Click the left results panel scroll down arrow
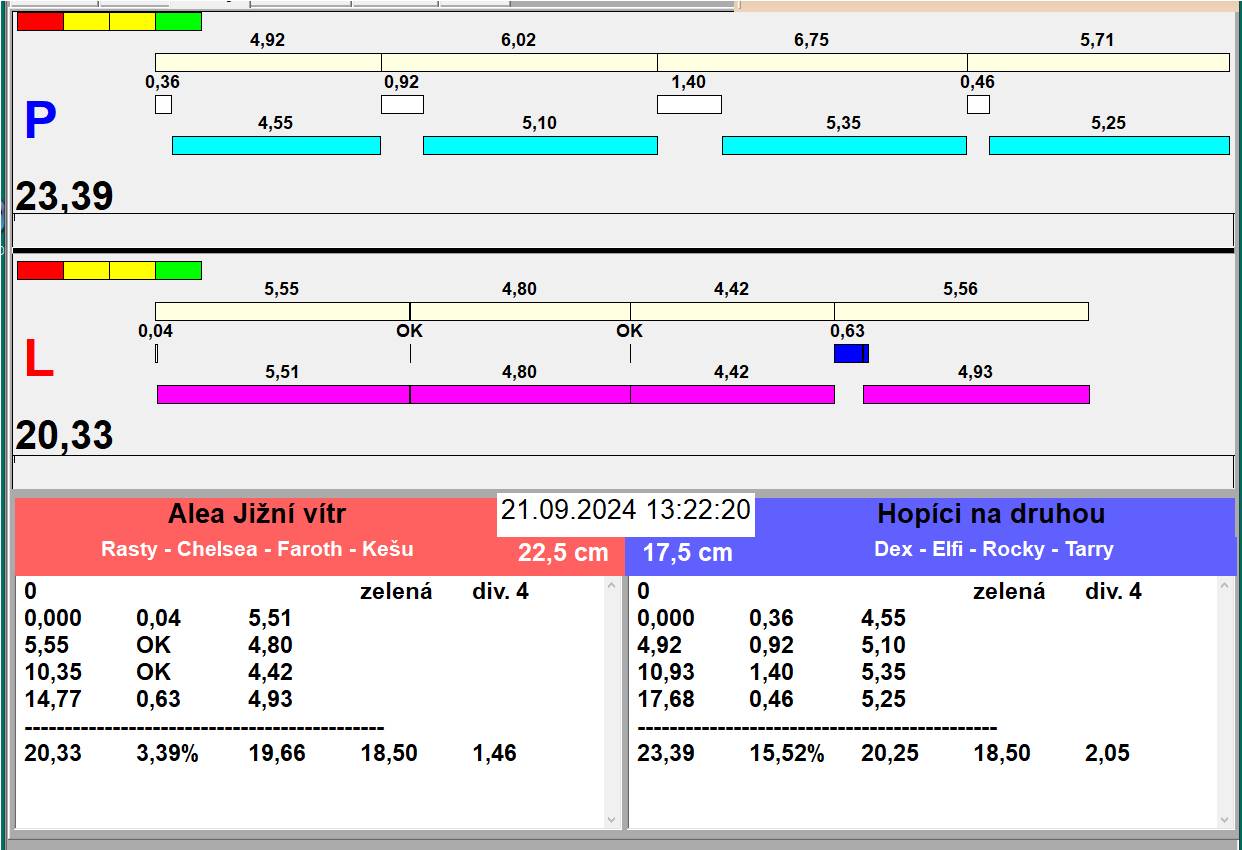The height and width of the screenshot is (850, 1242). coord(612,819)
